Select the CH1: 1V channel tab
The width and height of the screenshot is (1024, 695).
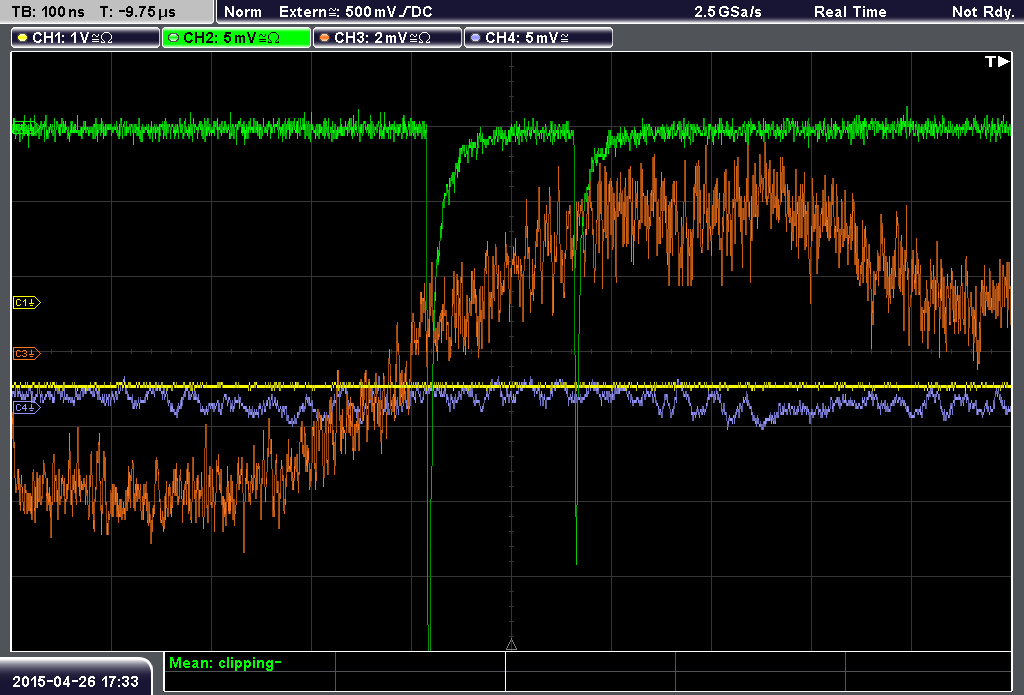click(86, 38)
